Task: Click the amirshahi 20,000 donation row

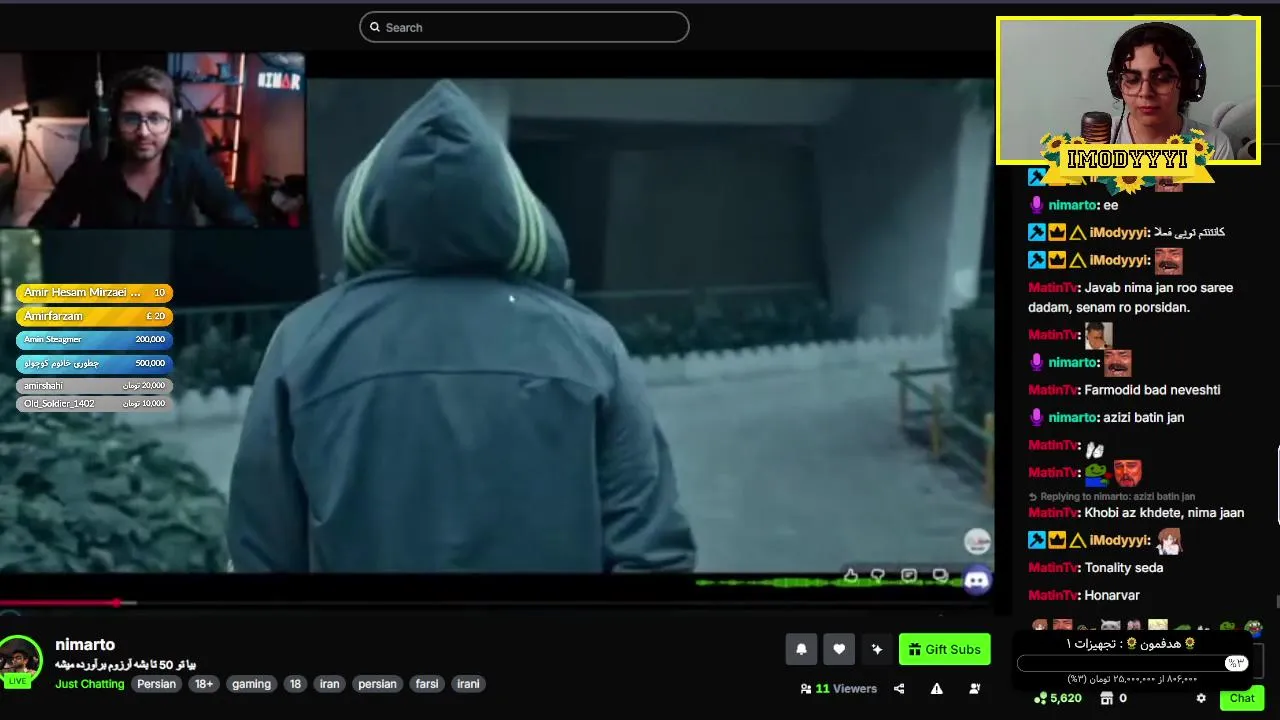Action: click(x=94, y=386)
